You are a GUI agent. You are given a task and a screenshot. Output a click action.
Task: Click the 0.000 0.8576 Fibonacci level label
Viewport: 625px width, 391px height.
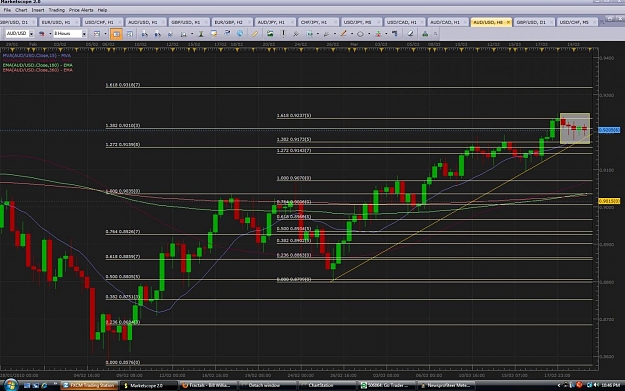click(x=123, y=362)
